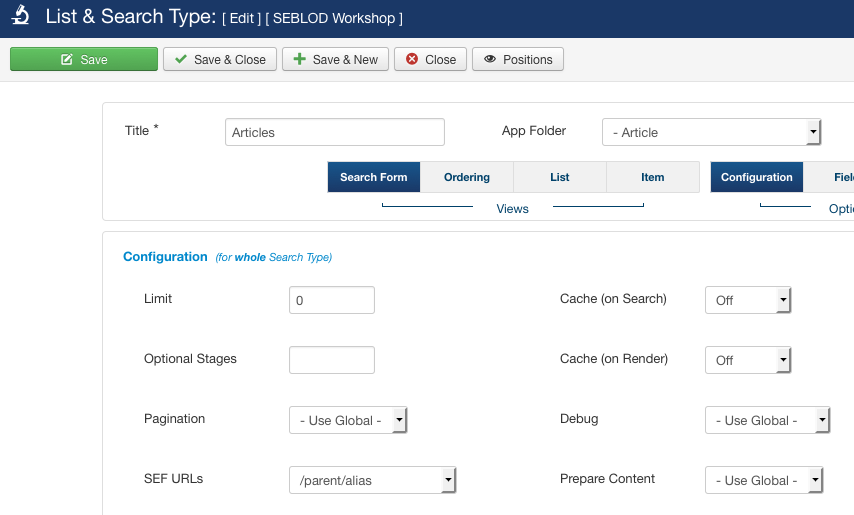
Task: Click the green Save button
Action: 84,59
